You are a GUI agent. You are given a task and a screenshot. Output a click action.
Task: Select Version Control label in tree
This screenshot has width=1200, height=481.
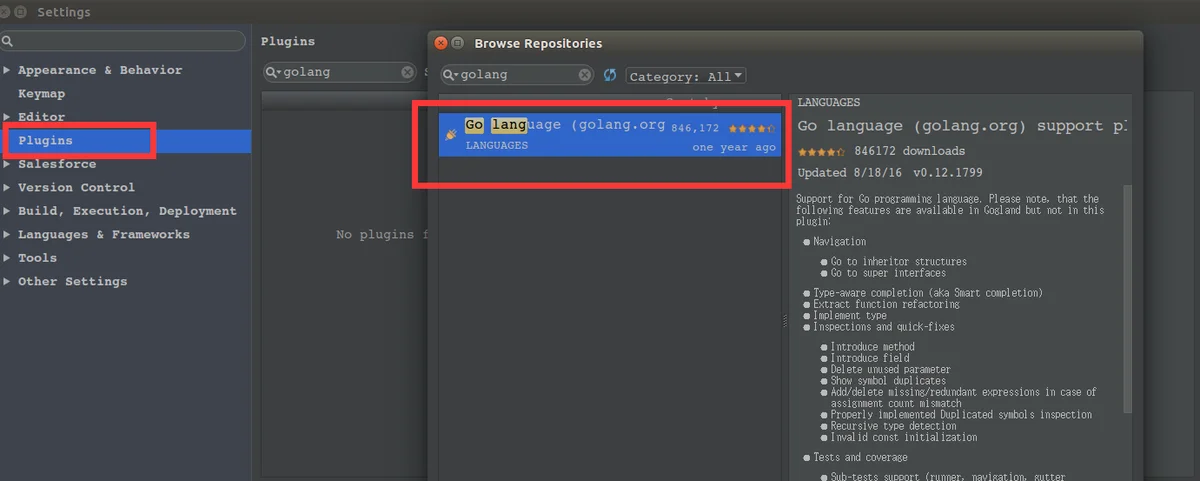[76, 187]
